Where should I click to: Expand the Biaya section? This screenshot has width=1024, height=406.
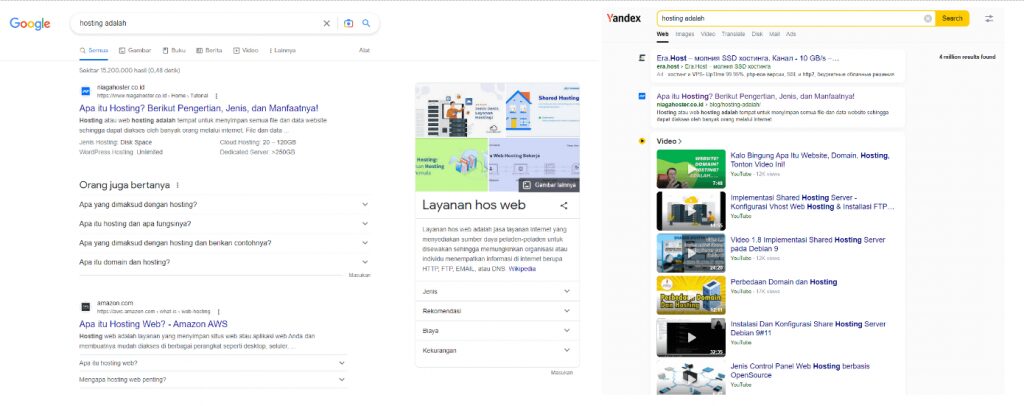click(x=497, y=331)
